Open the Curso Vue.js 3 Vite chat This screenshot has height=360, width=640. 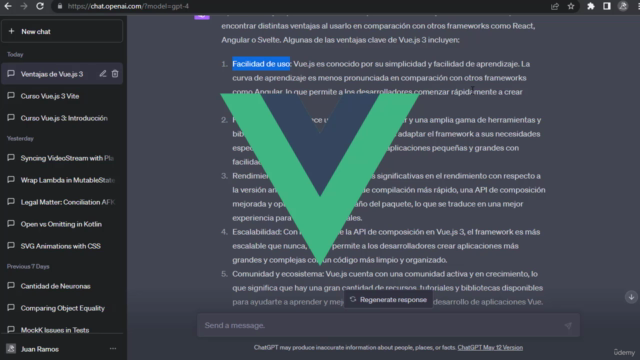(62, 96)
